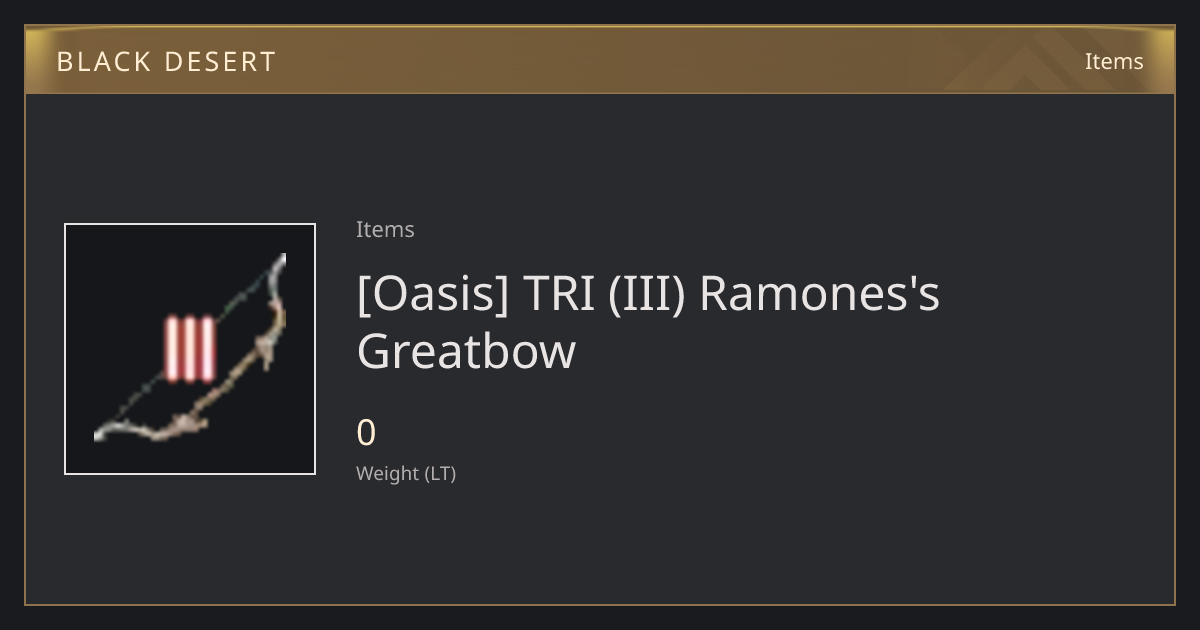Click the Ramones's Greatbow item icon
Viewport: 1200px width, 630px height.
point(190,349)
